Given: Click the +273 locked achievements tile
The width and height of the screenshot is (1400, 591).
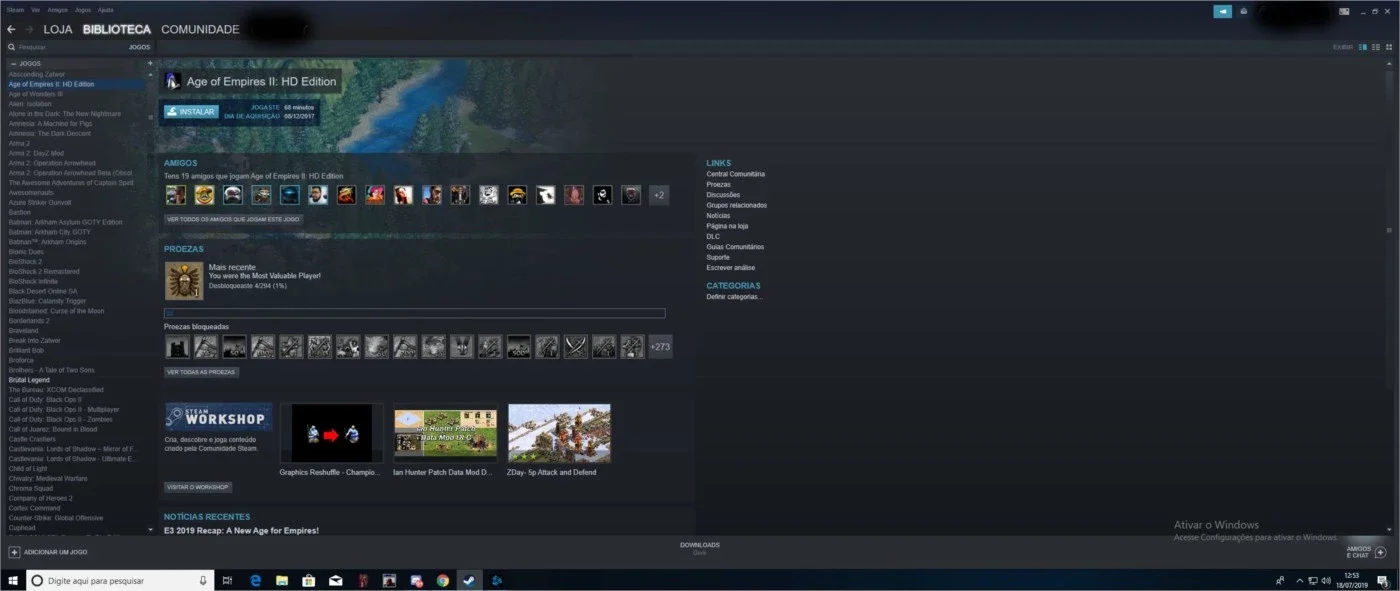Looking at the screenshot, I should point(660,347).
